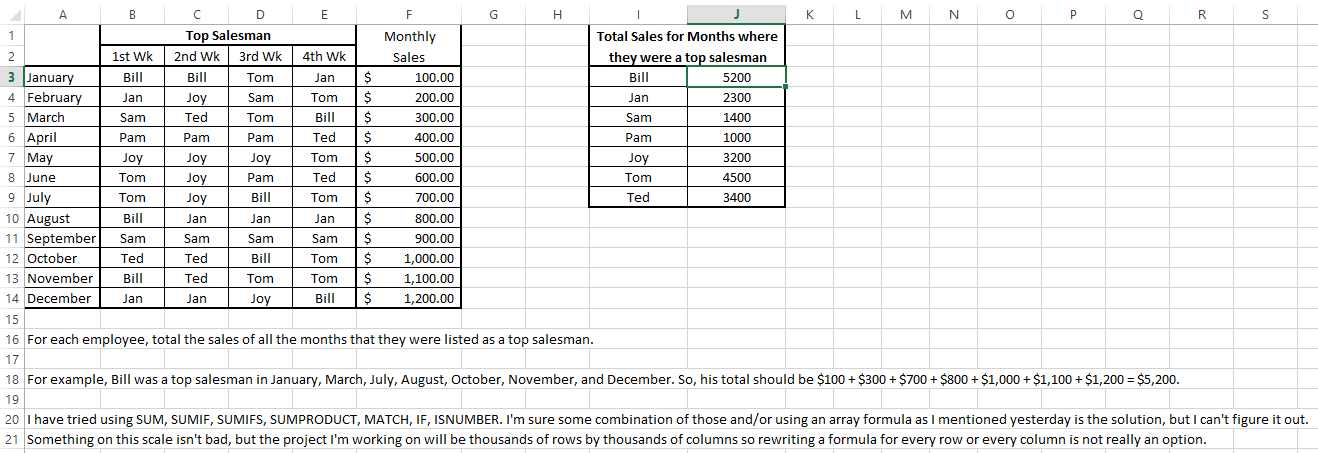Click row 14 header
The image size is (1318, 453).
point(11,298)
